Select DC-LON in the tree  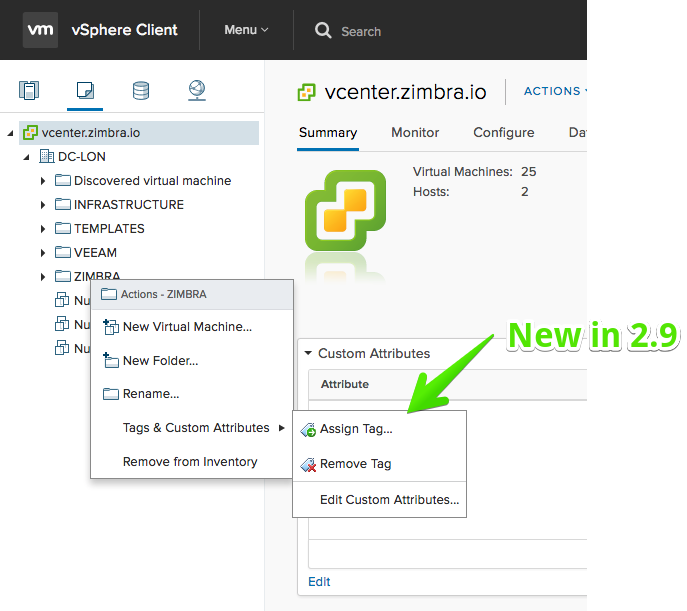[x=81, y=157]
